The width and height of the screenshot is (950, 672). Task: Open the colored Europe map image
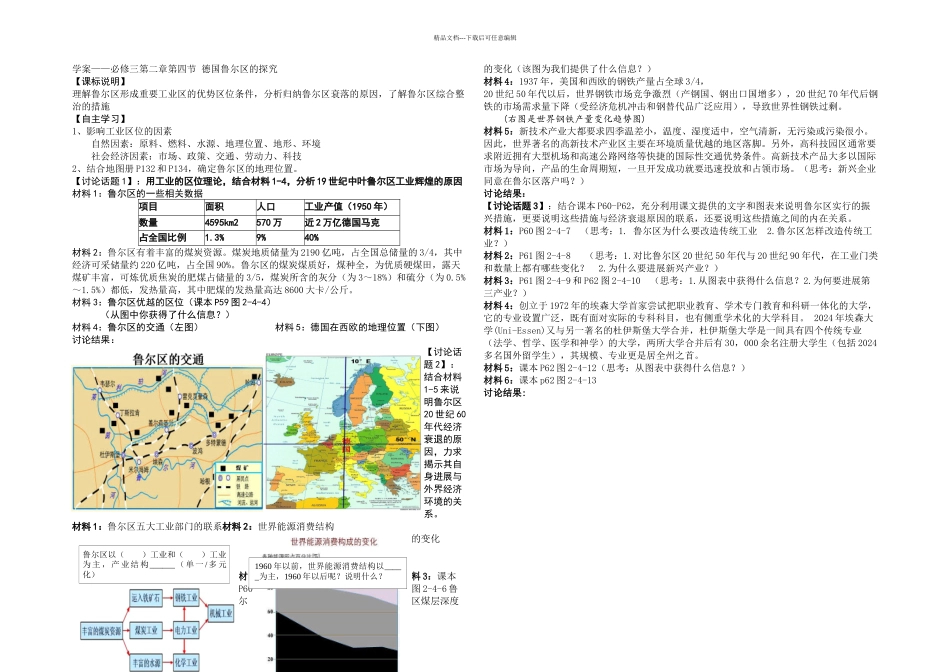343,432
